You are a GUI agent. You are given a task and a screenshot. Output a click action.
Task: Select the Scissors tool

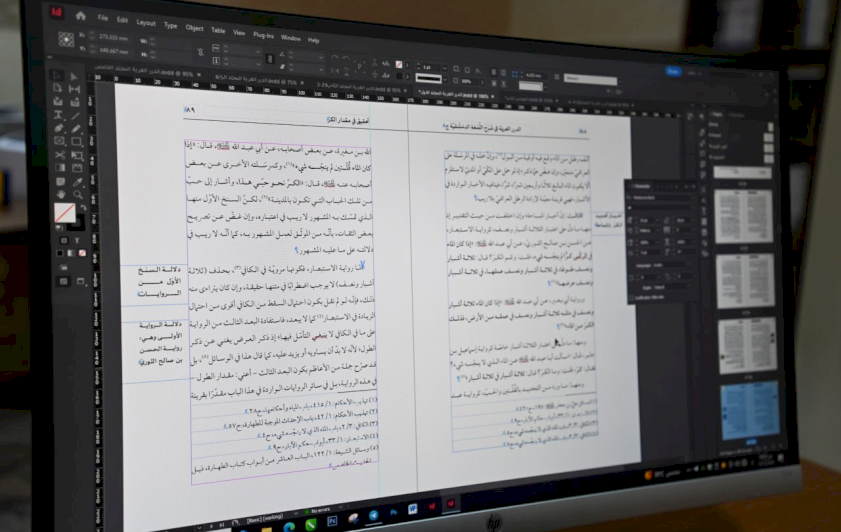pyautogui.click(x=60, y=154)
